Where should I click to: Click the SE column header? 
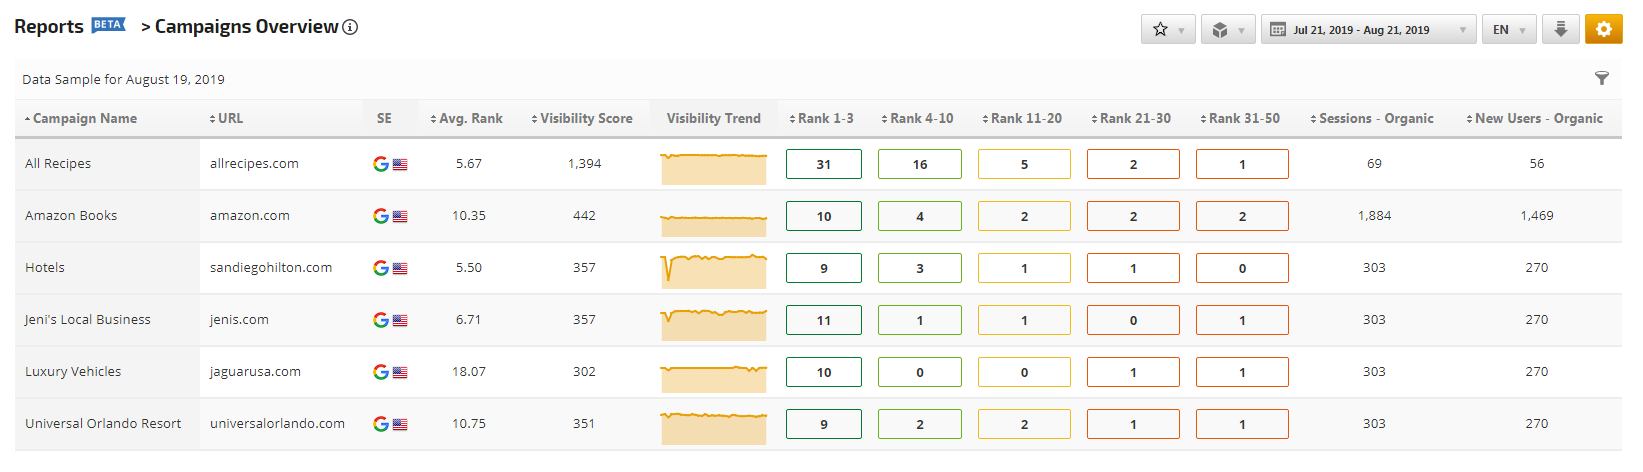384,118
